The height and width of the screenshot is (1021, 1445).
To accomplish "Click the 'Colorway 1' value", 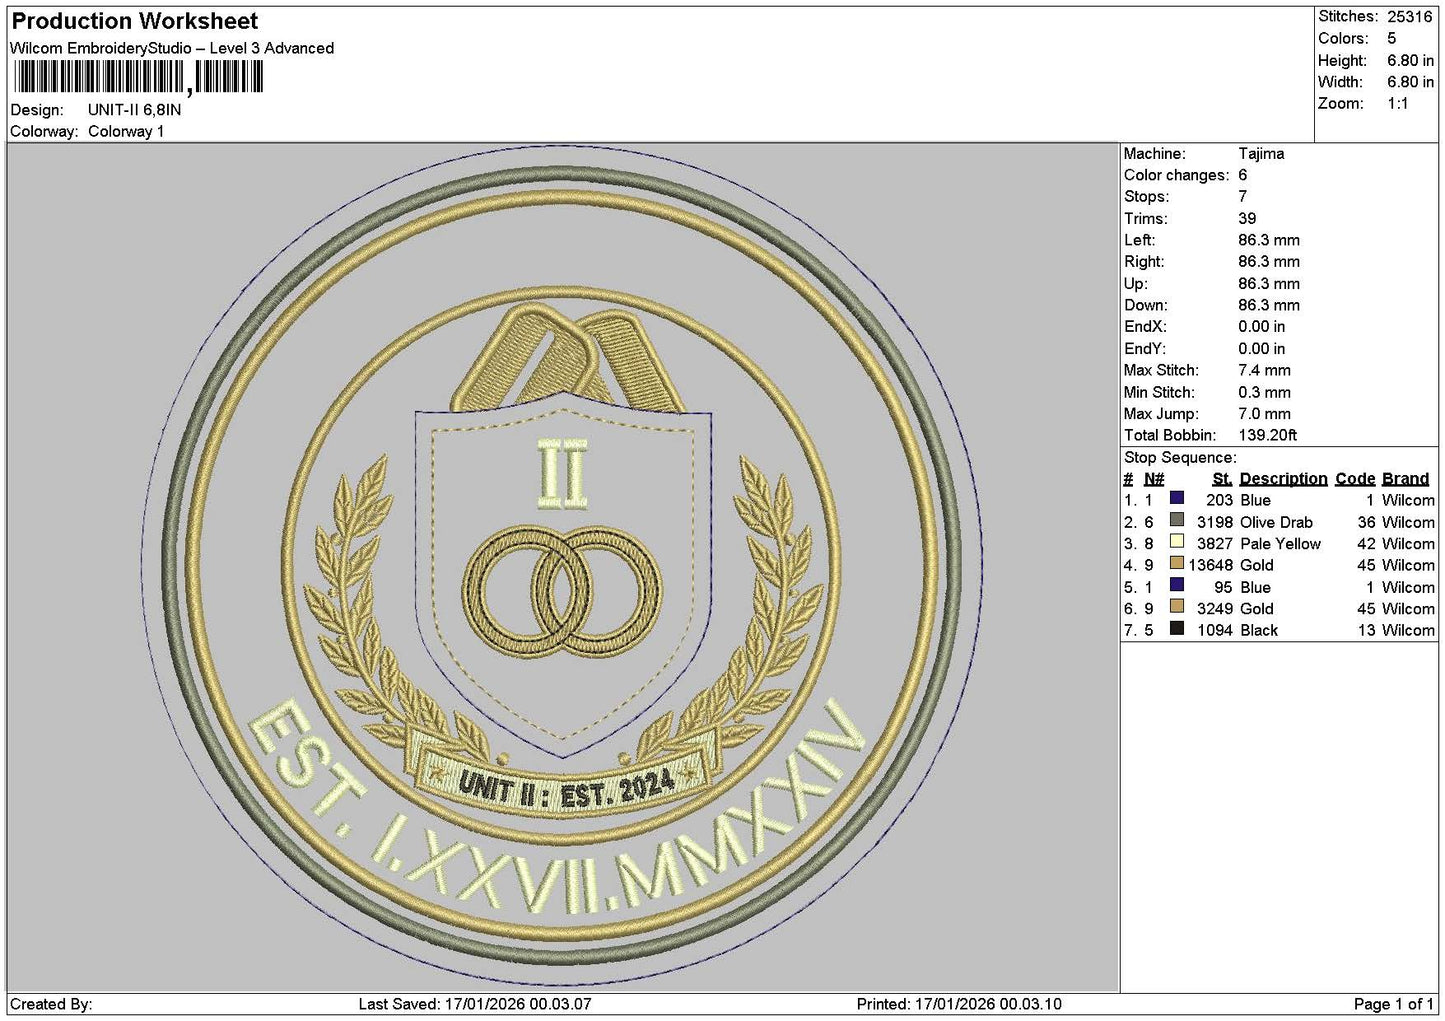I will point(126,131).
